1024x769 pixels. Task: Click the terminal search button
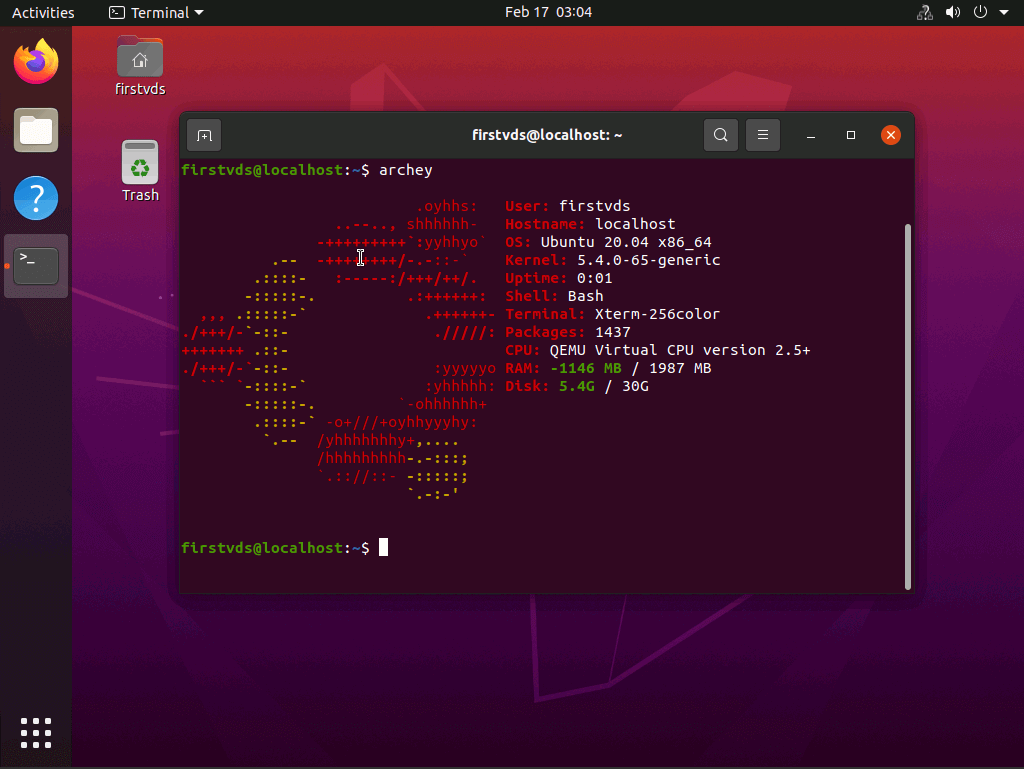(720, 135)
